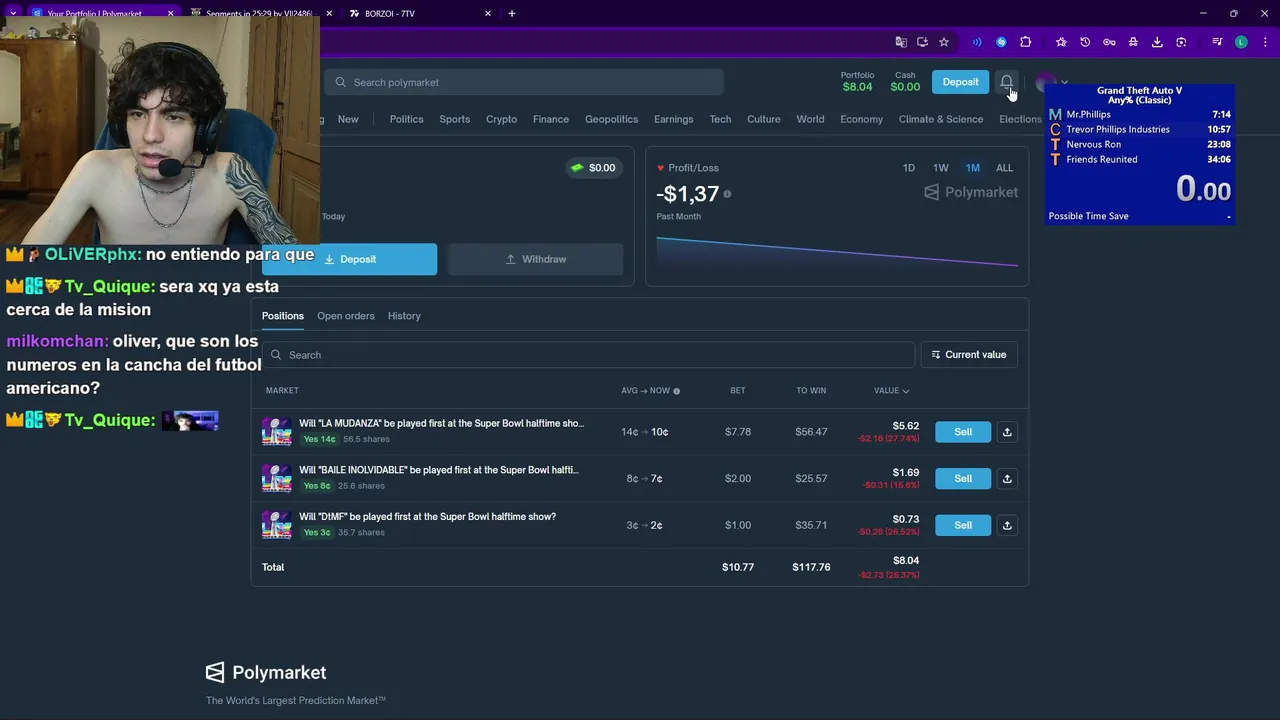Click the Withdraw button
The height and width of the screenshot is (720, 1280).
coord(535,259)
